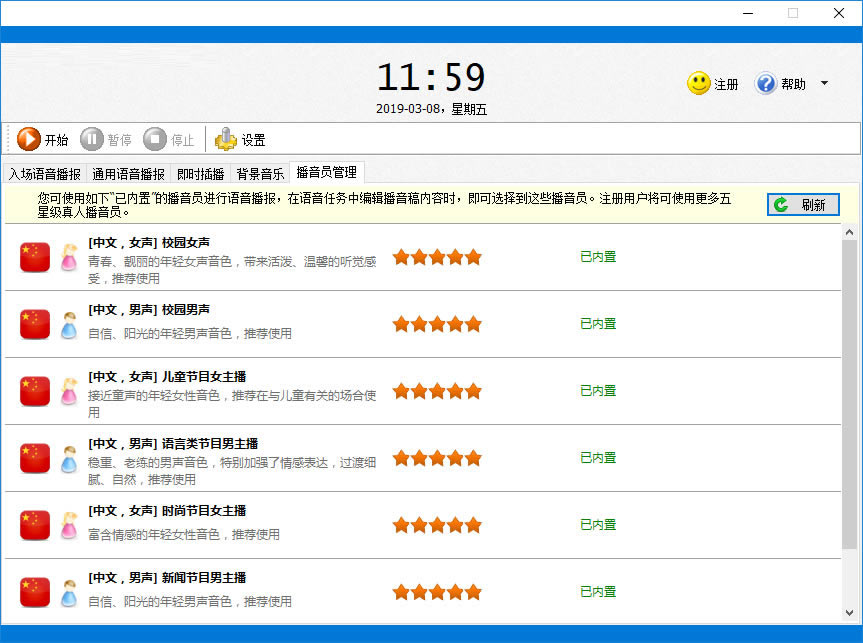Select the title [中文，女声] 儿童节目女主播
Image resolution: width=863 pixels, height=643 pixels.
[167, 377]
